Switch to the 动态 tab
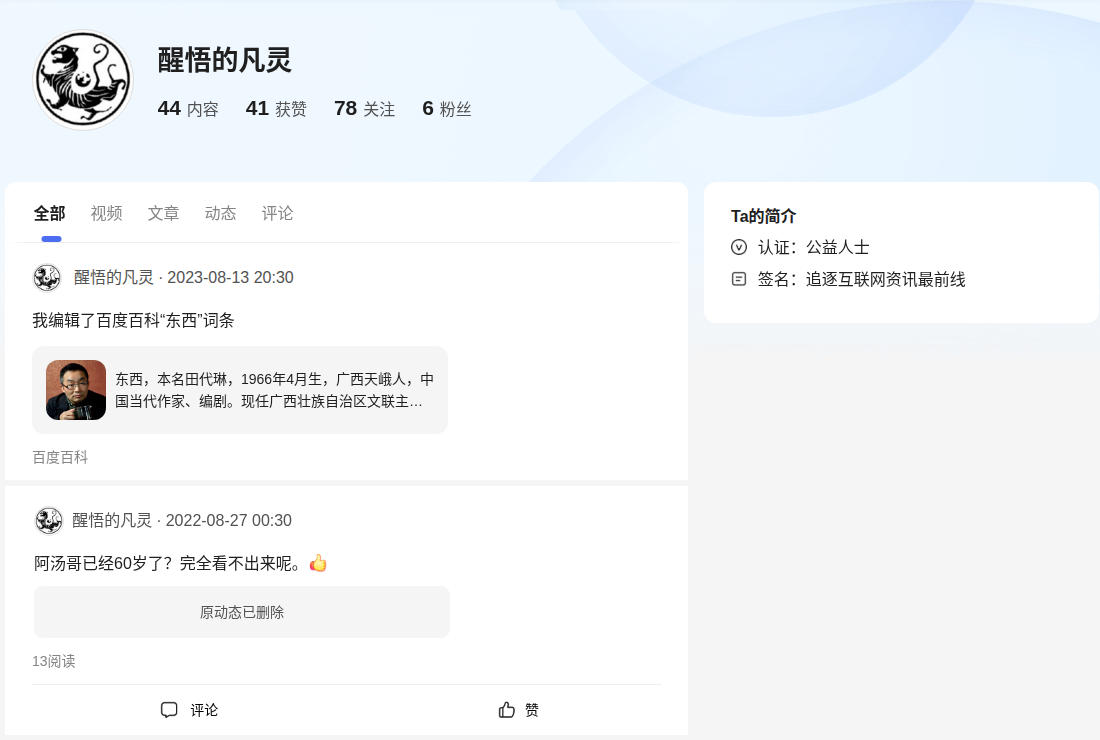 click(220, 213)
